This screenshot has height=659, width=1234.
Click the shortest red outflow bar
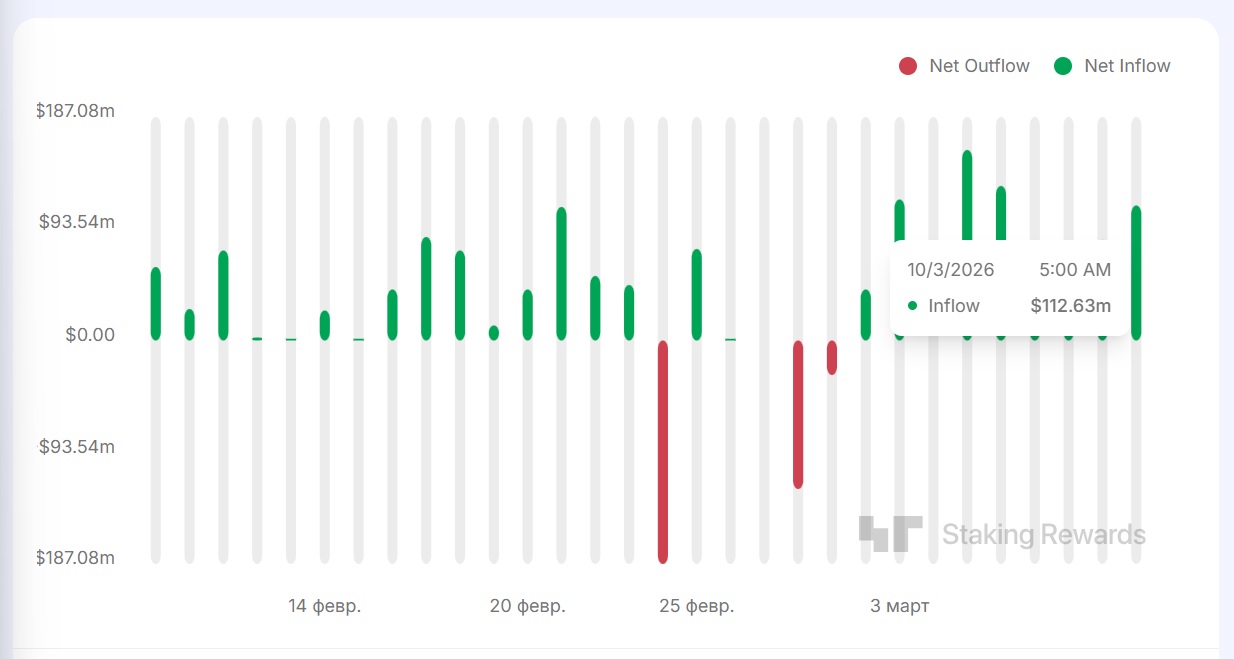(x=832, y=357)
